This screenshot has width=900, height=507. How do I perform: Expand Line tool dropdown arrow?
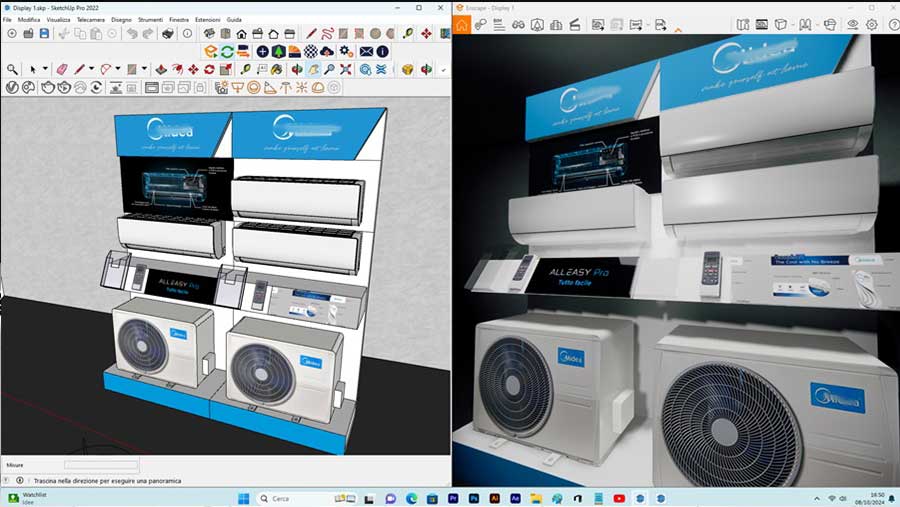tap(91, 69)
